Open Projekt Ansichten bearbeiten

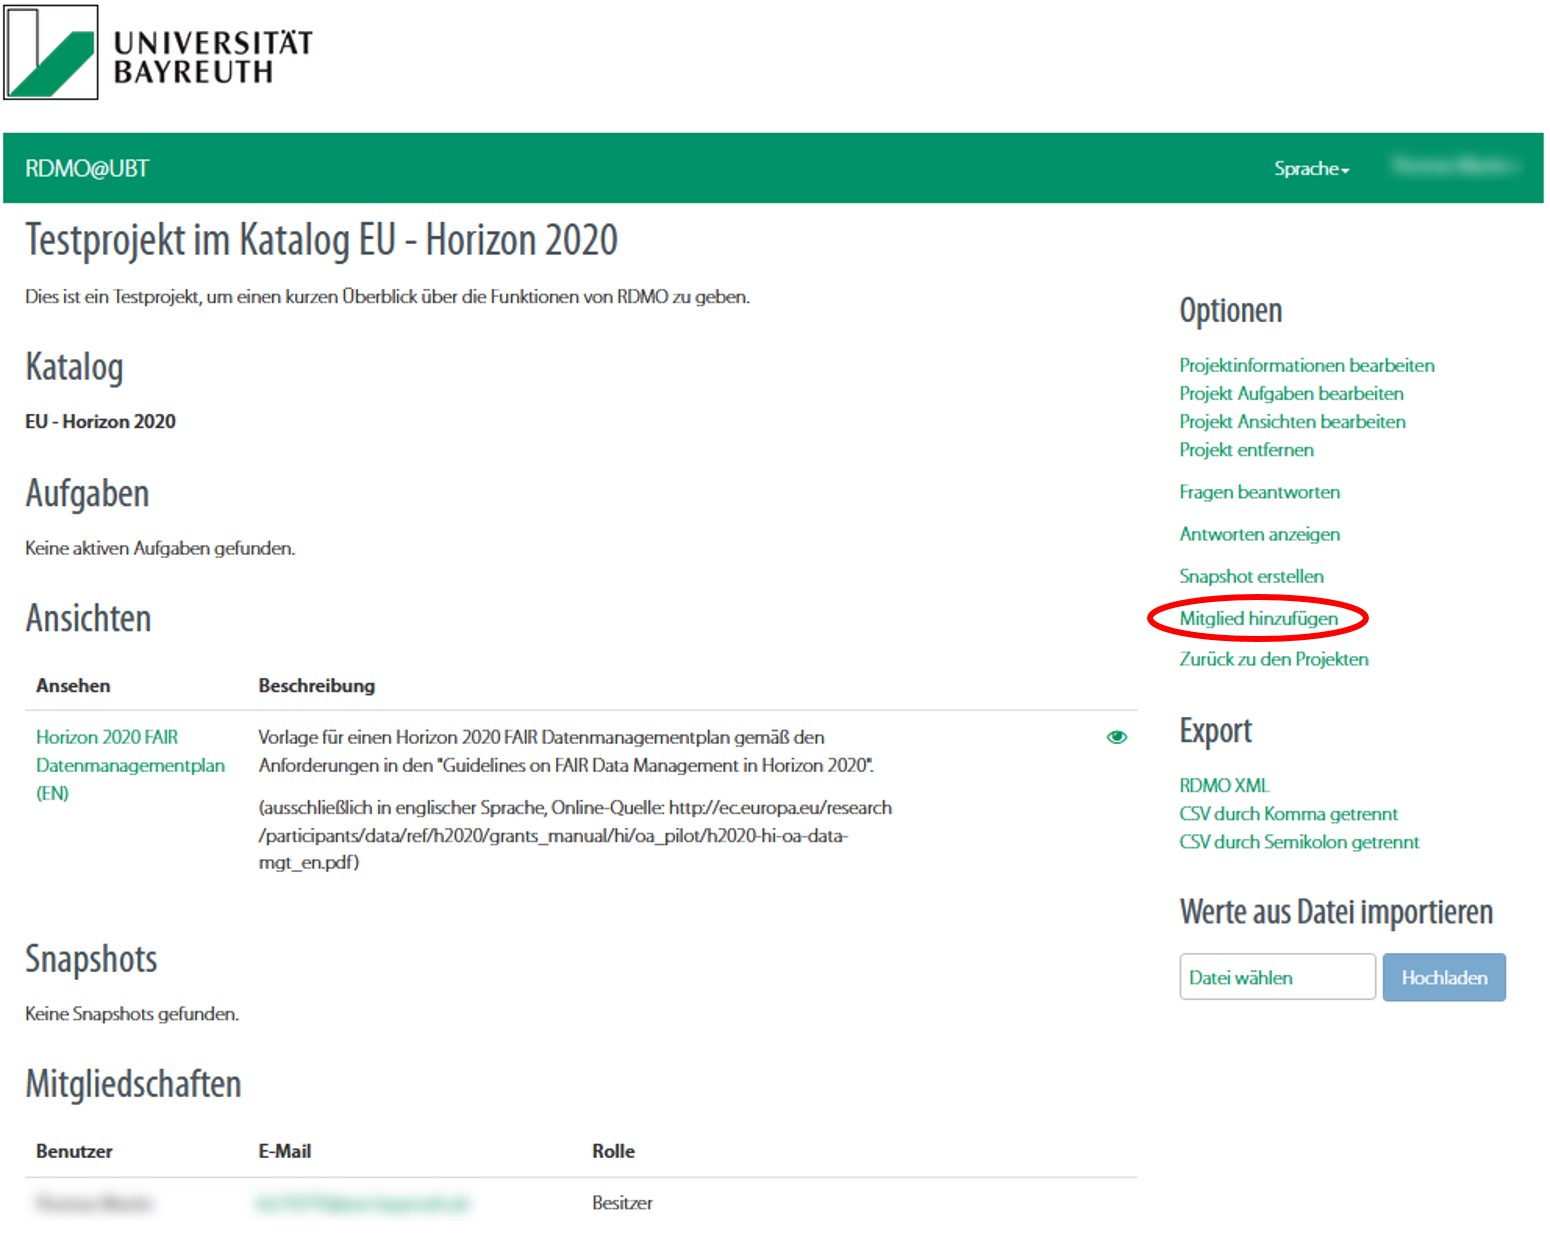(x=1292, y=421)
